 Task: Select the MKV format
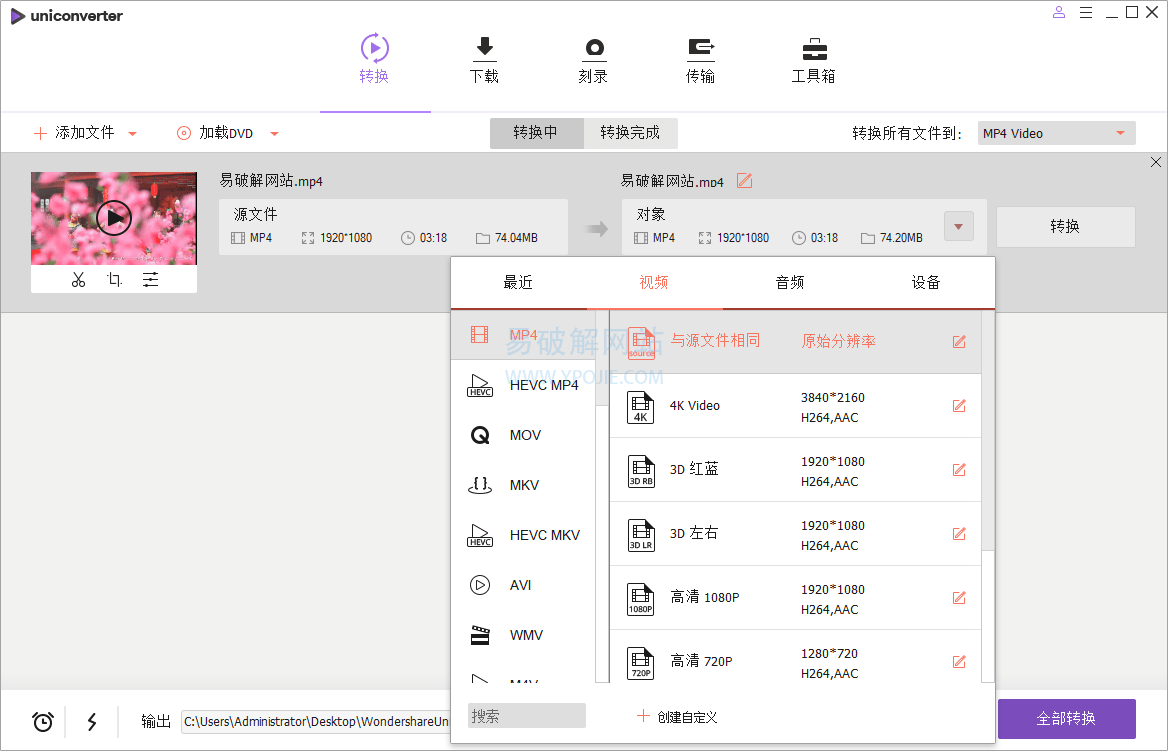pos(523,485)
